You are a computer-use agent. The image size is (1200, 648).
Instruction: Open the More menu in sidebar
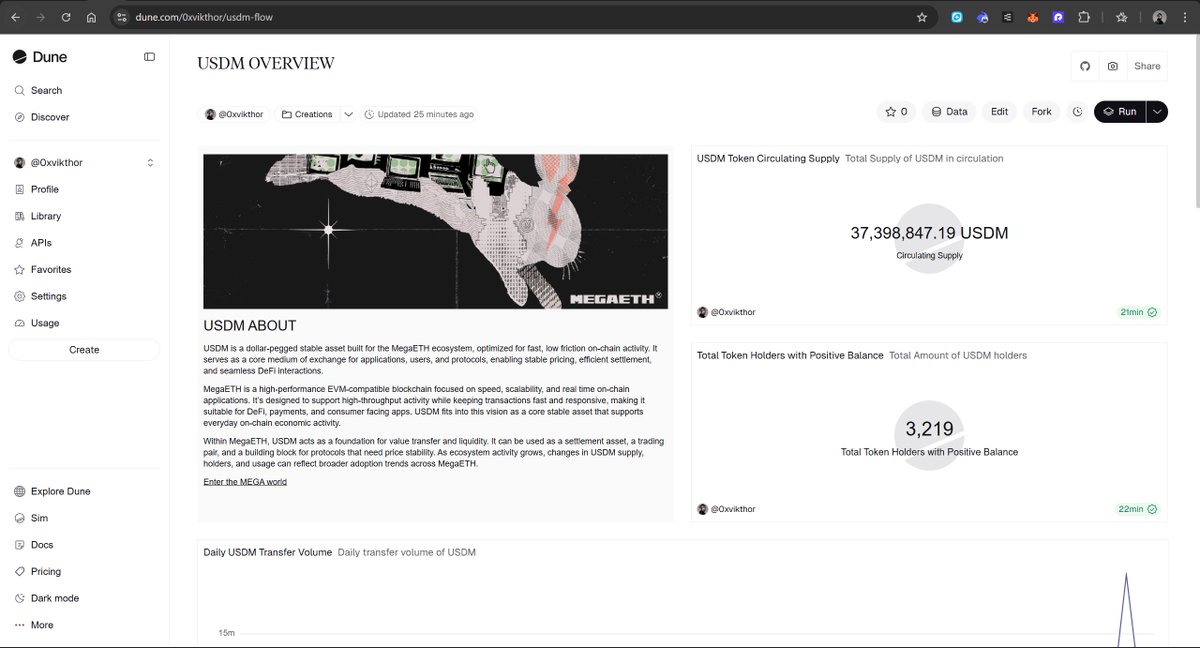(x=84, y=625)
